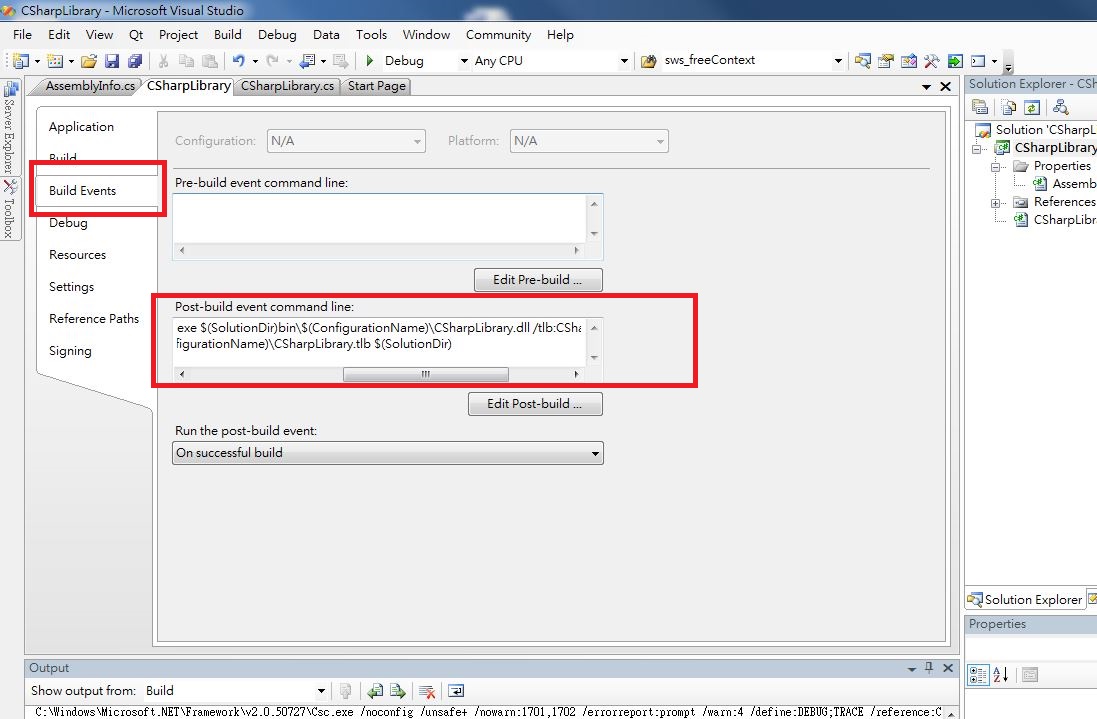This screenshot has height=719, width=1097.
Task: Click the Command Window toolbar icon
Action: click(978, 61)
